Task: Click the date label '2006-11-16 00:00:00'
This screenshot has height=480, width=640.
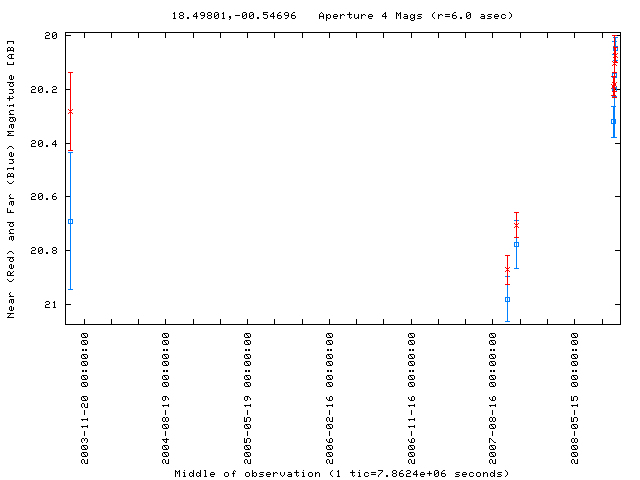Action: [411, 398]
